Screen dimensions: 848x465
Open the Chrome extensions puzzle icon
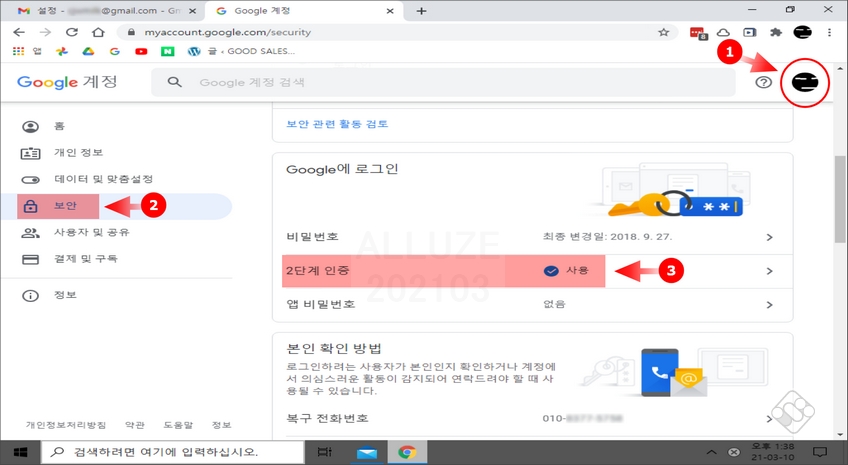pos(776,32)
